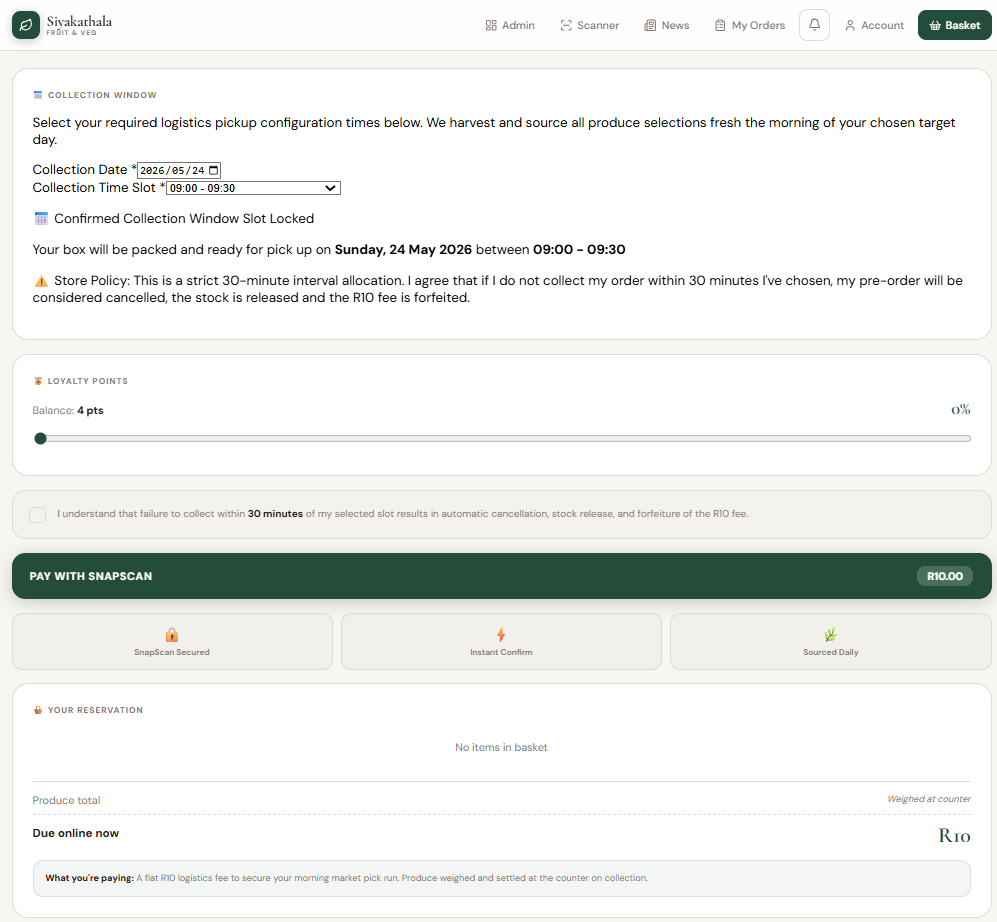Screen dimensions: 997x922
Task: View My Orders
Action: [750, 25]
